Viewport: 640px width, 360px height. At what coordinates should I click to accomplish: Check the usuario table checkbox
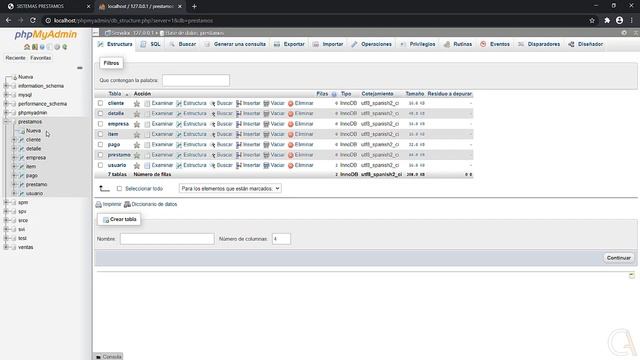[x=100, y=165]
